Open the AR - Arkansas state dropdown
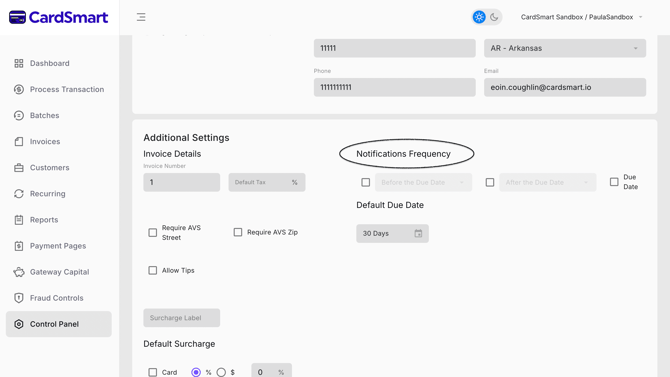 coord(565,48)
